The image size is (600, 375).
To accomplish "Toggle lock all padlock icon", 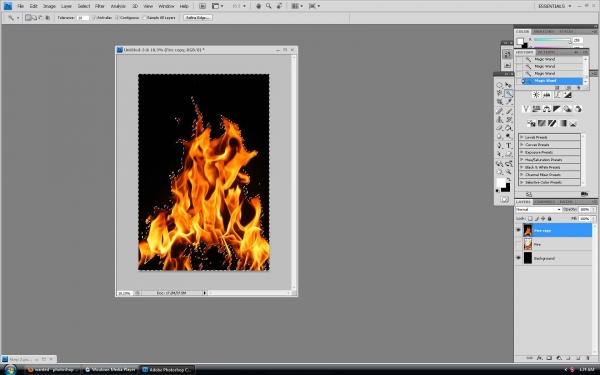I will [x=549, y=218].
